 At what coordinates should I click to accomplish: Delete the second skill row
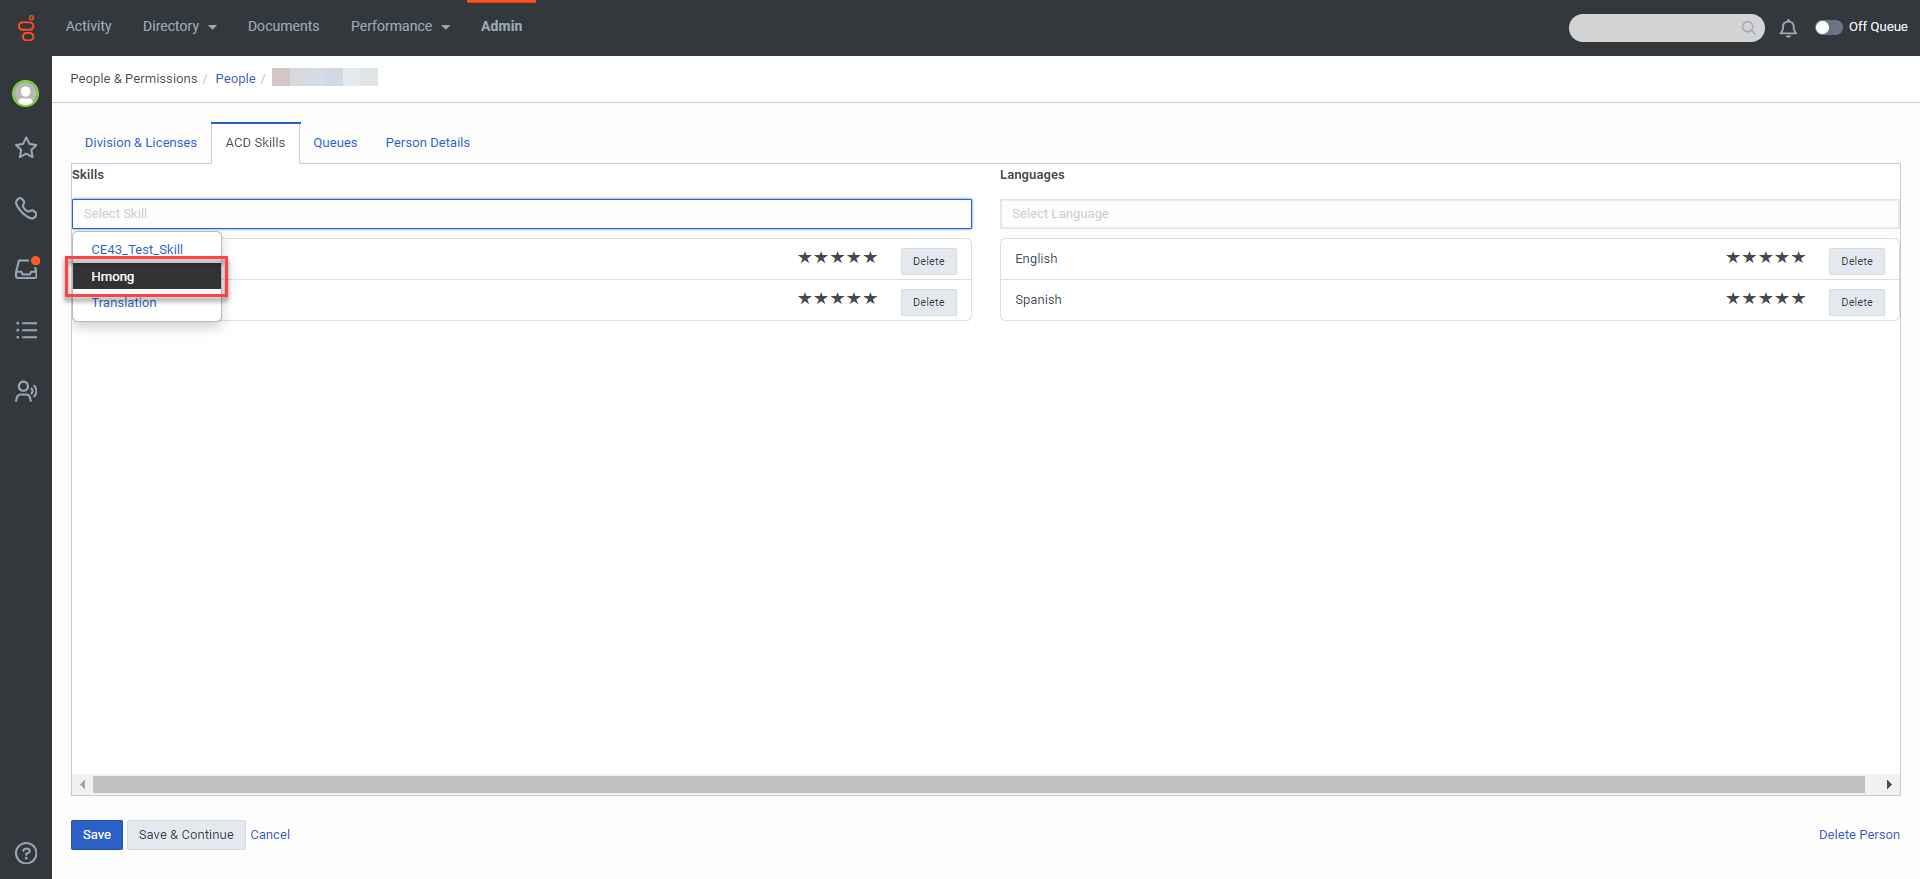(928, 302)
